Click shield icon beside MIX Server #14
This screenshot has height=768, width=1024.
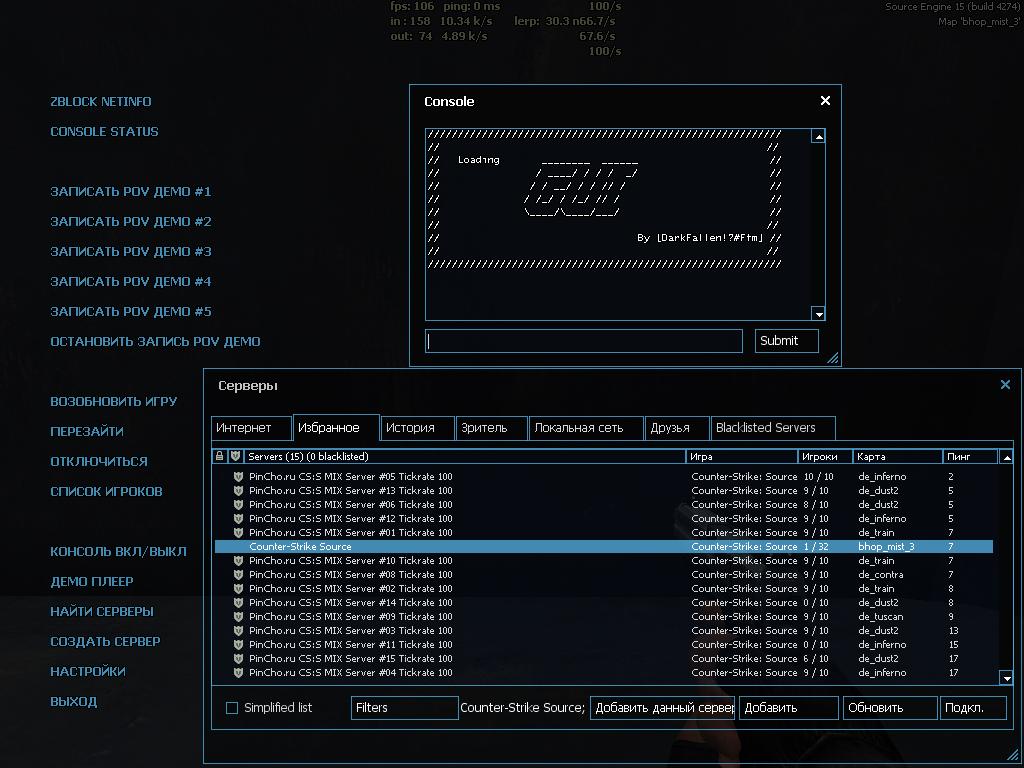[x=238, y=603]
